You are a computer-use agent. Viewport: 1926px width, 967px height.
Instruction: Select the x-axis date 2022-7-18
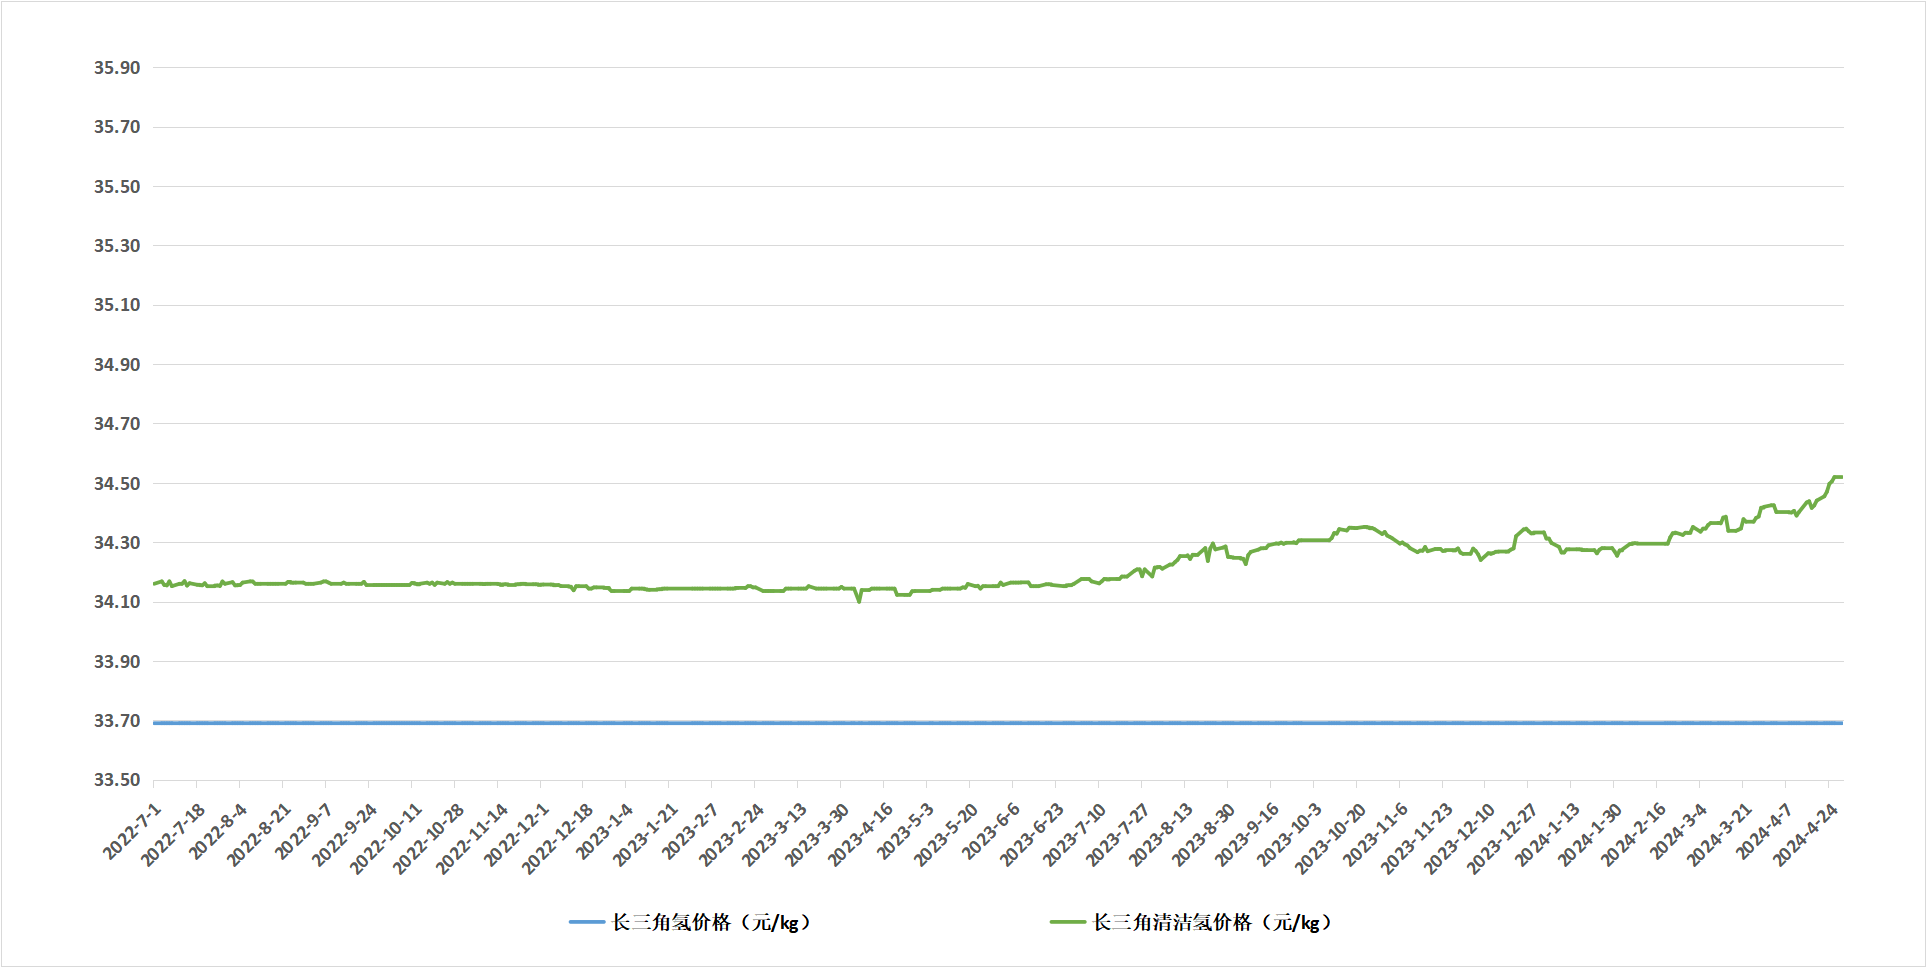172,834
